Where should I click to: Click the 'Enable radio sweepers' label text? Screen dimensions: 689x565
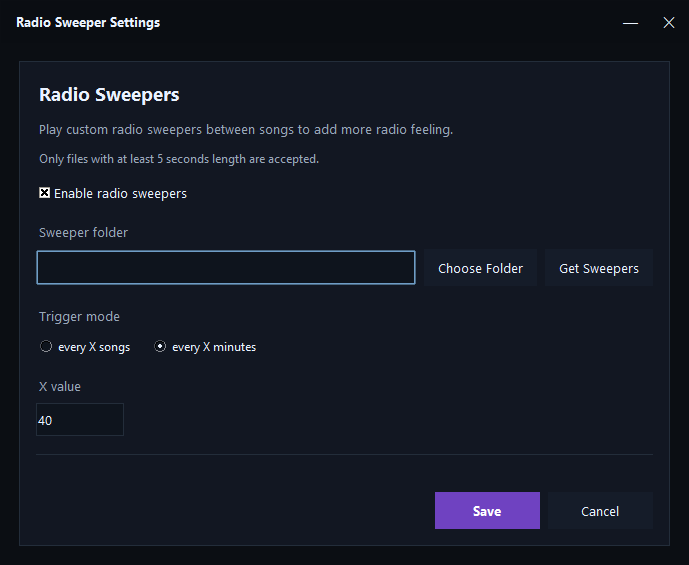coord(120,193)
